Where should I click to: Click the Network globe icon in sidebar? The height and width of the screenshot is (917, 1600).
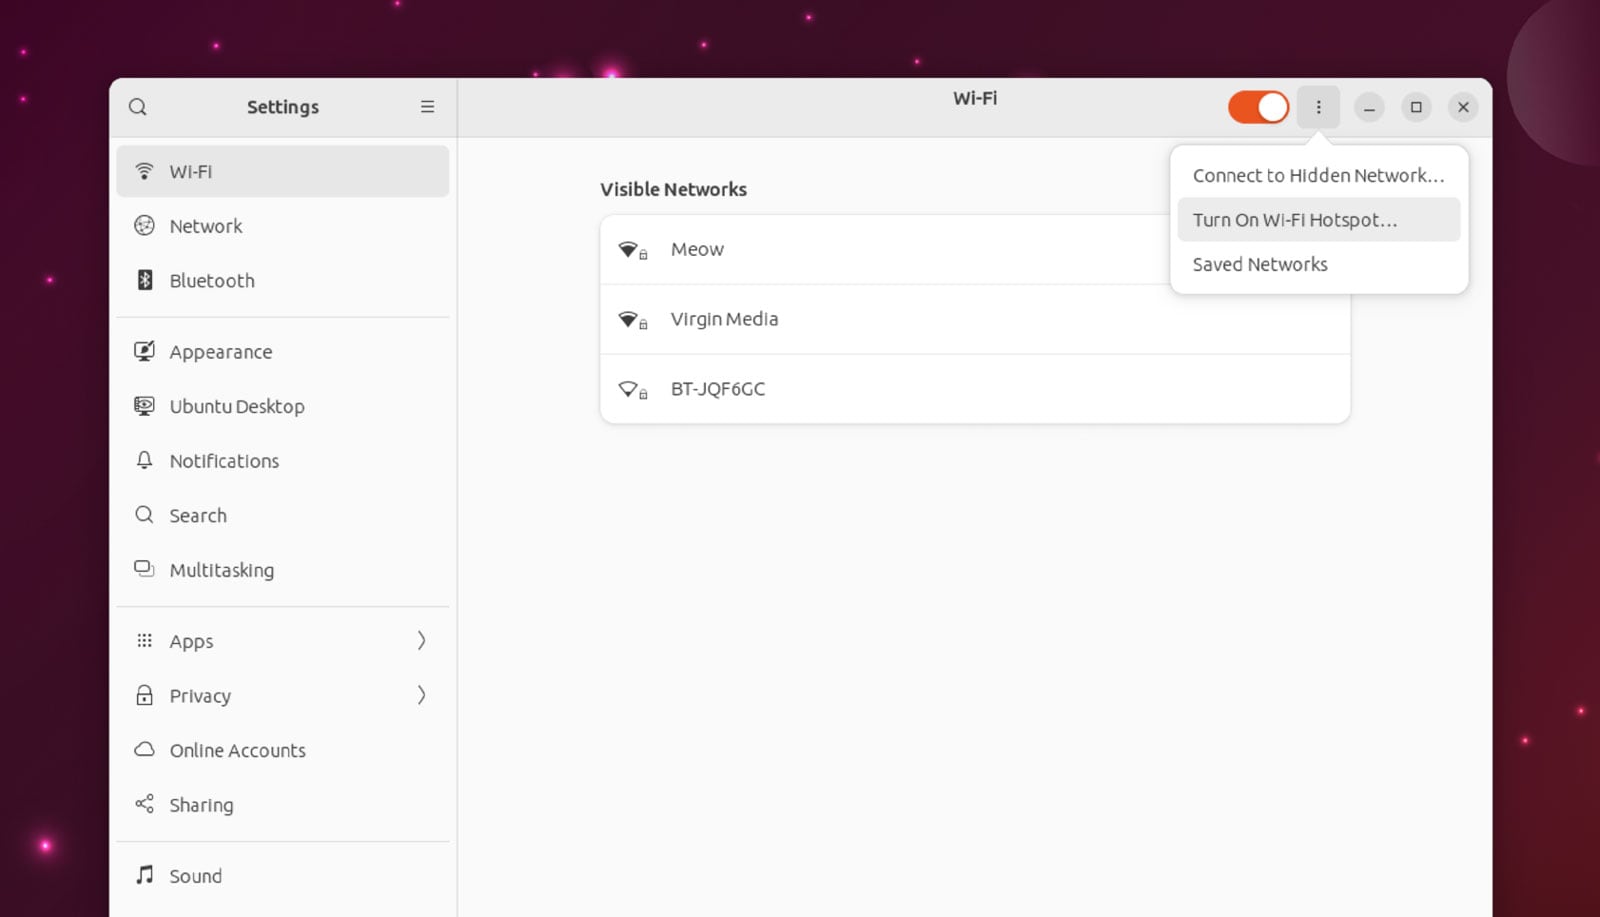pos(144,226)
